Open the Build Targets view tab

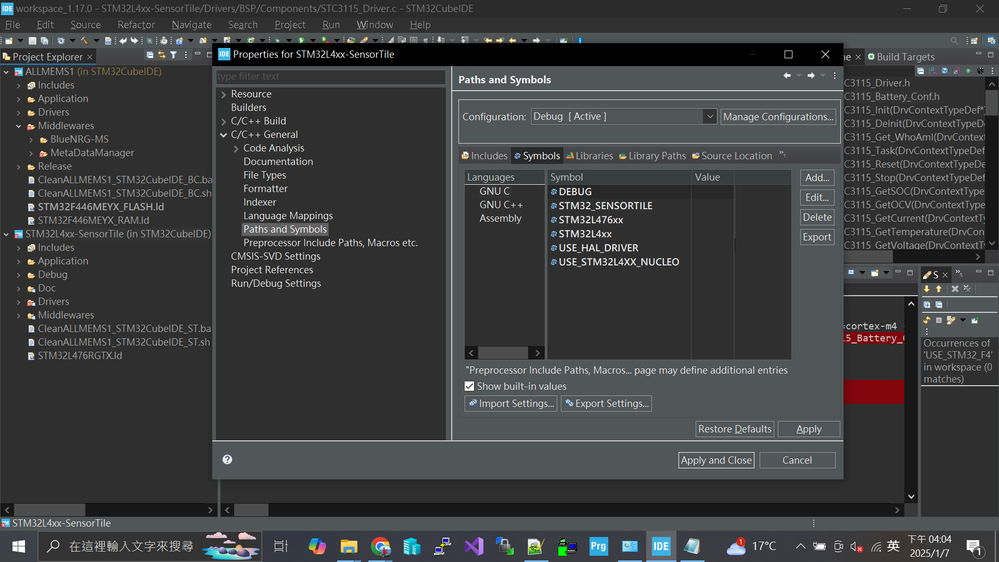click(x=901, y=57)
